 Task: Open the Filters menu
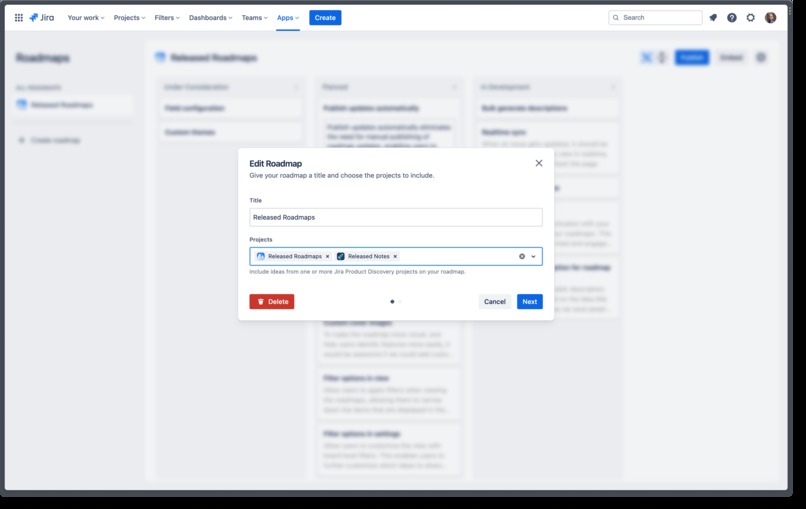(167, 17)
